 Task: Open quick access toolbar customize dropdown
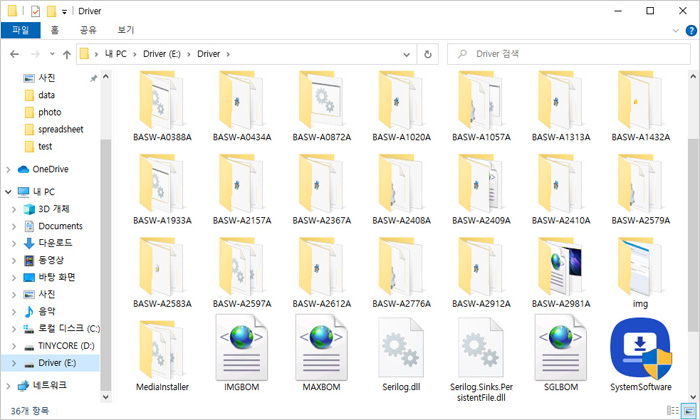point(64,12)
